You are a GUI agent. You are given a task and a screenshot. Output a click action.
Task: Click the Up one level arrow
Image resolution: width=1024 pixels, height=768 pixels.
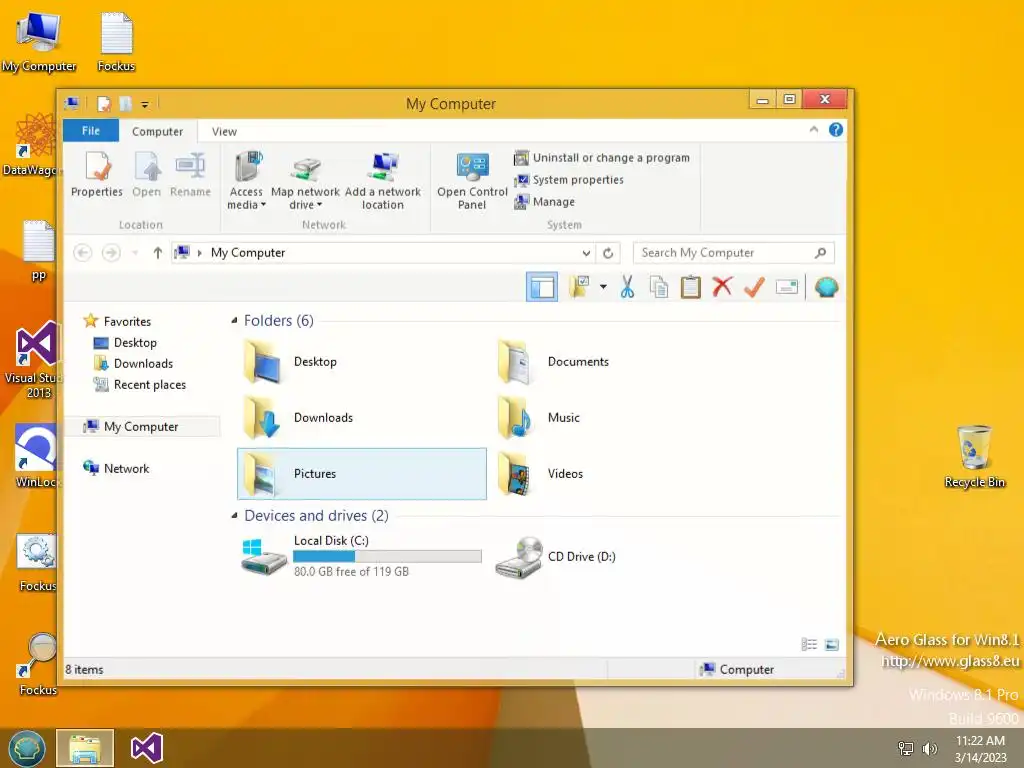click(157, 253)
